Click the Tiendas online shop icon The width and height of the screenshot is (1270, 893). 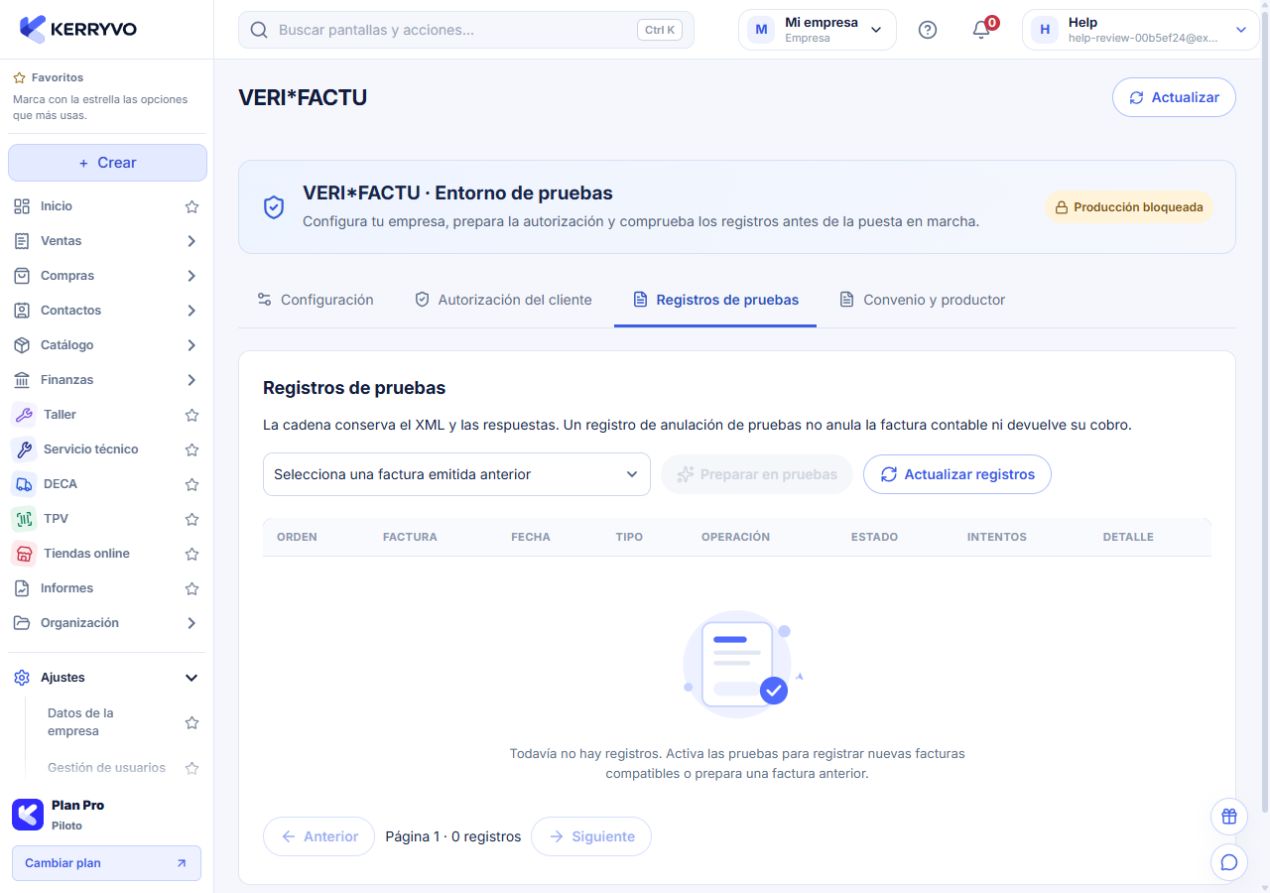(23, 554)
